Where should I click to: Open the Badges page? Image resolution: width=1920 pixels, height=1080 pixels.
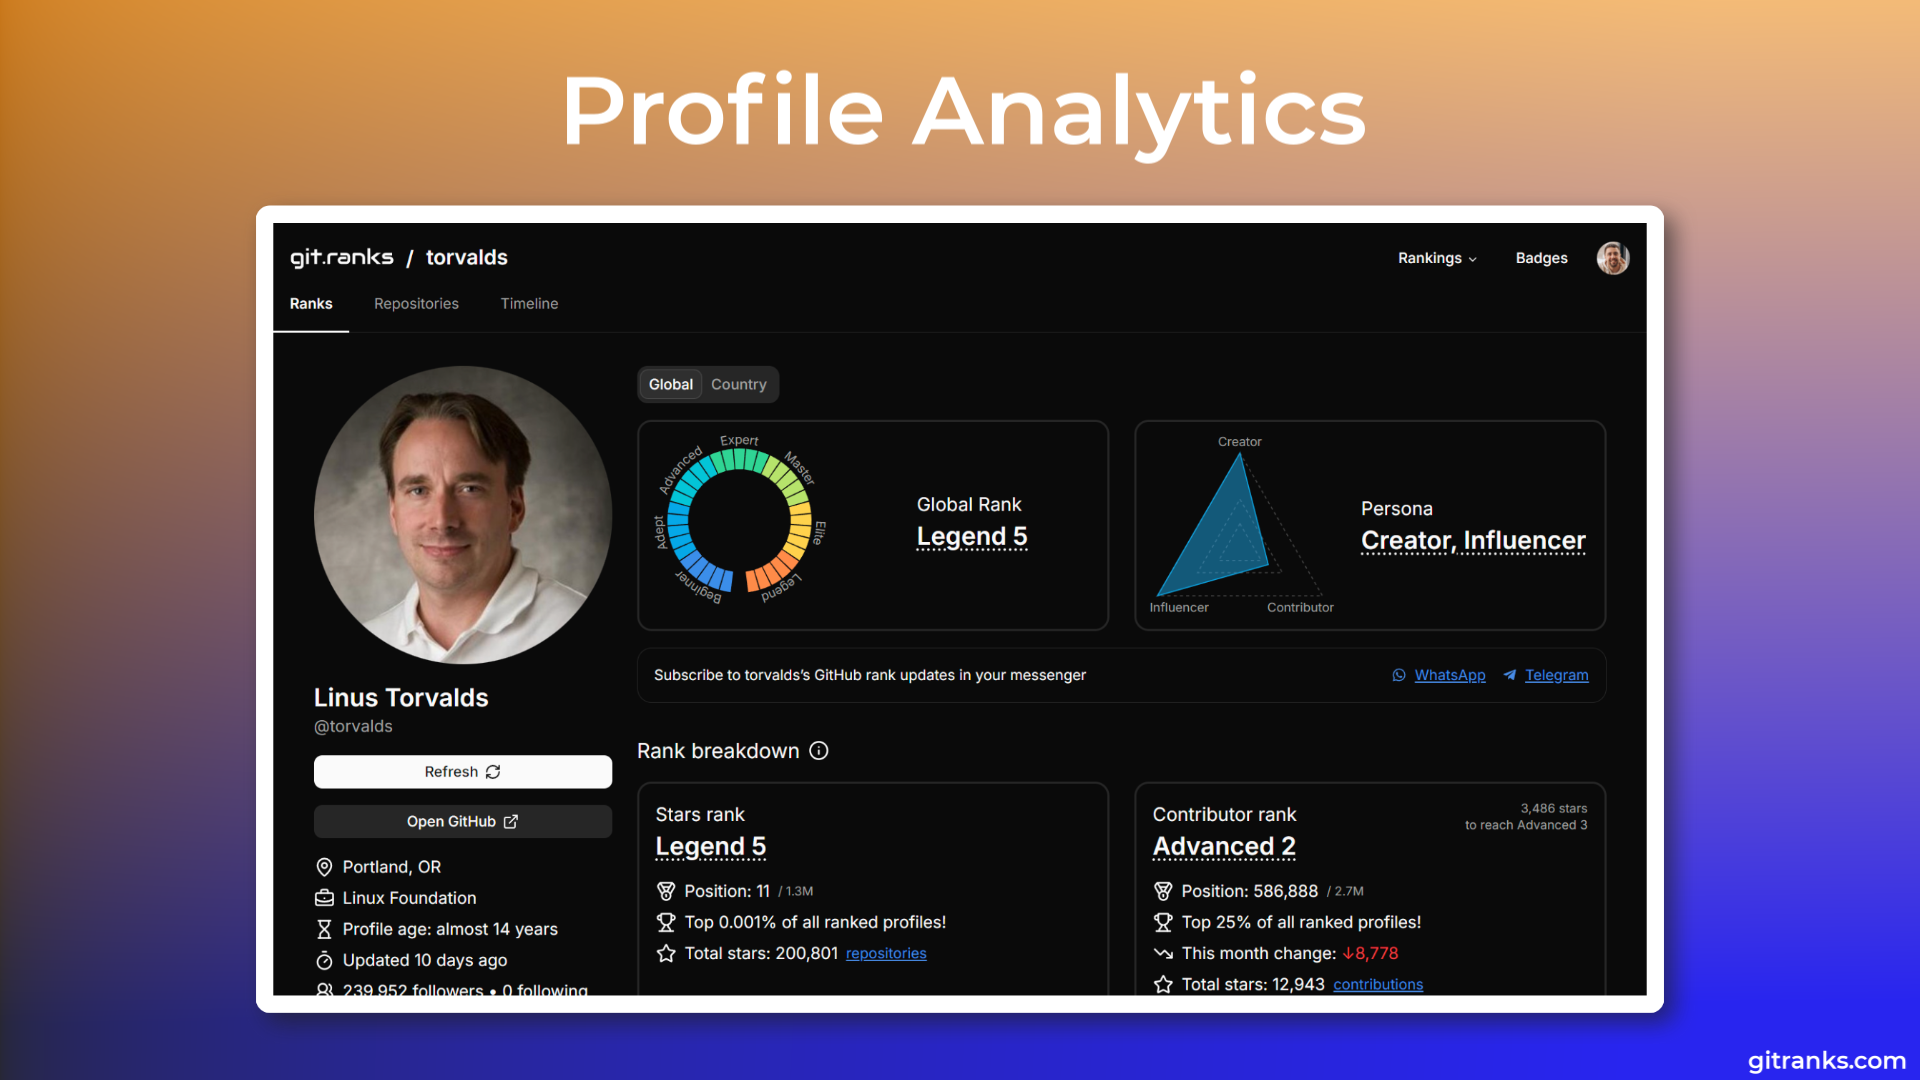1541,258
